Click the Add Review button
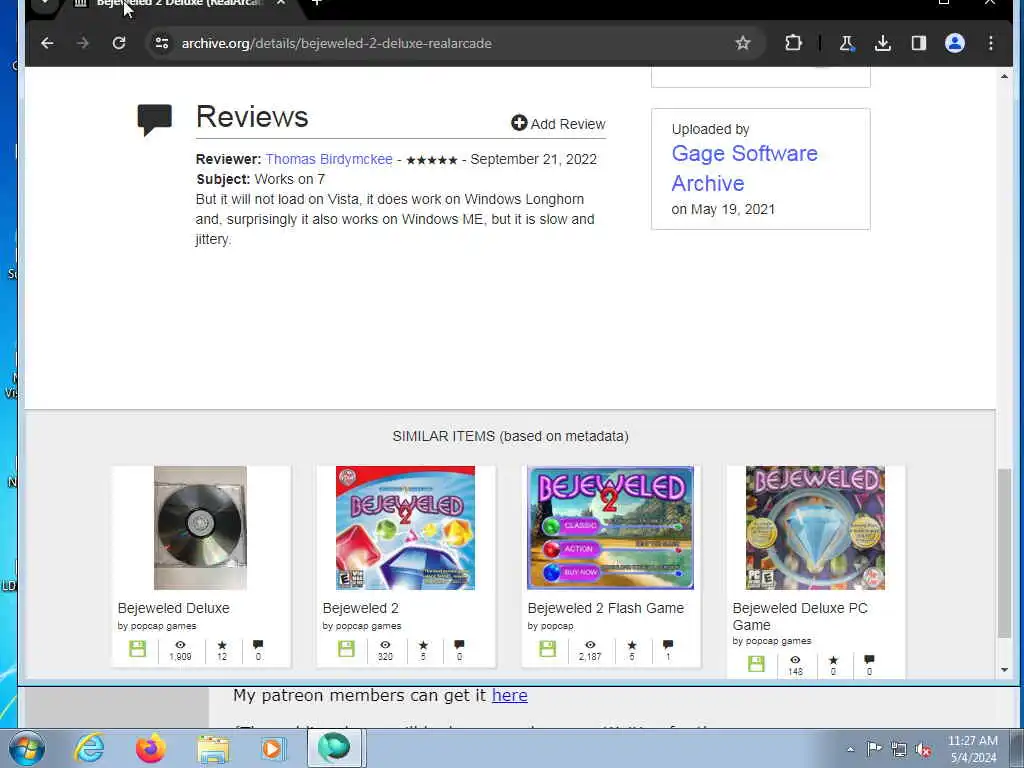Image resolution: width=1024 pixels, height=768 pixels. [x=558, y=123]
